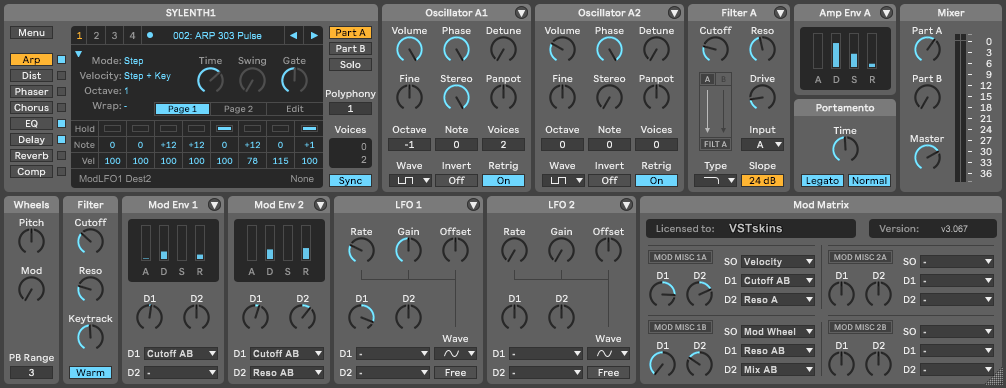Click the Filter Keytrack knob
Image resolution: width=1006 pixels, height=388 pixels.
(x=90, y=337)
